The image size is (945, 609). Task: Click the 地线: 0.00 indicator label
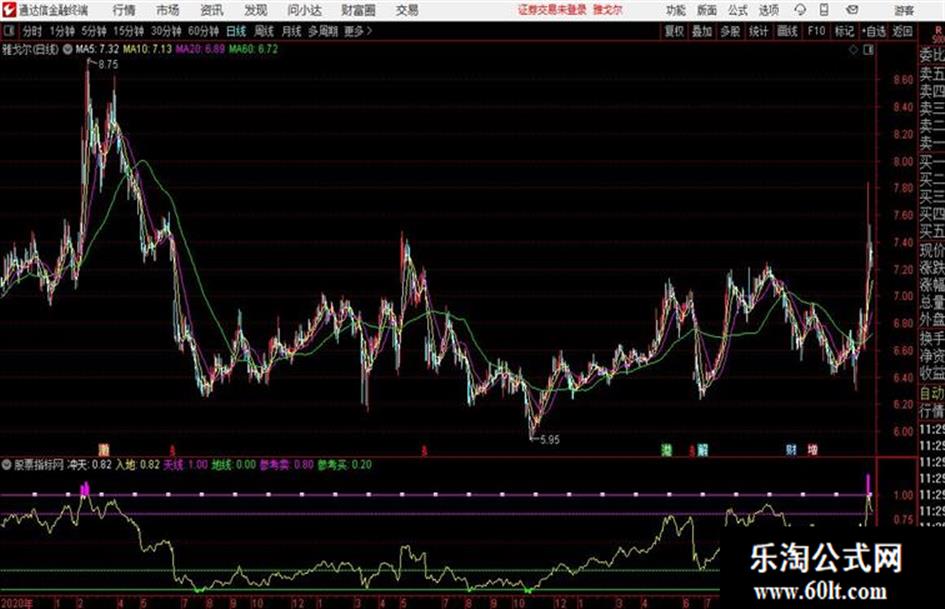tap(234, 464)
